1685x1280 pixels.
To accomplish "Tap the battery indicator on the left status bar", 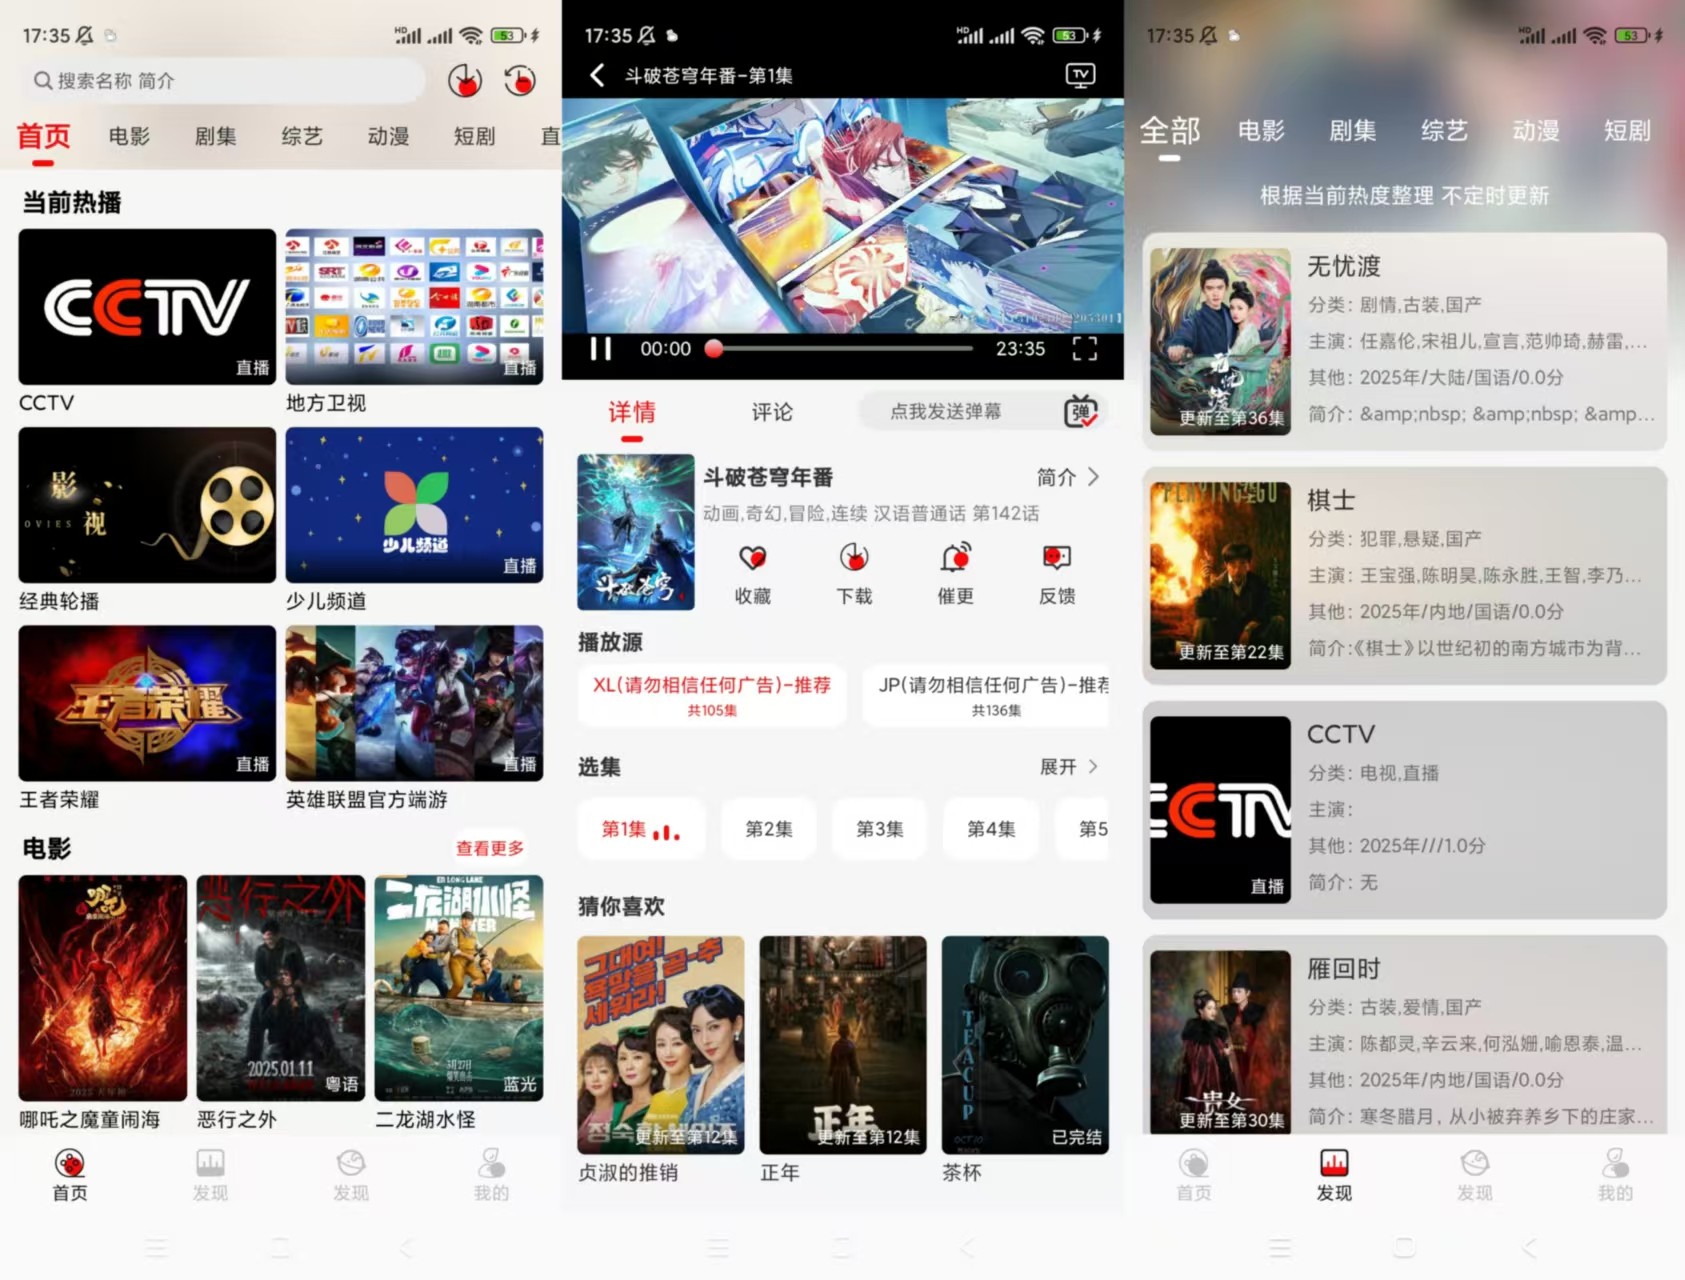I will coord(507,35).
